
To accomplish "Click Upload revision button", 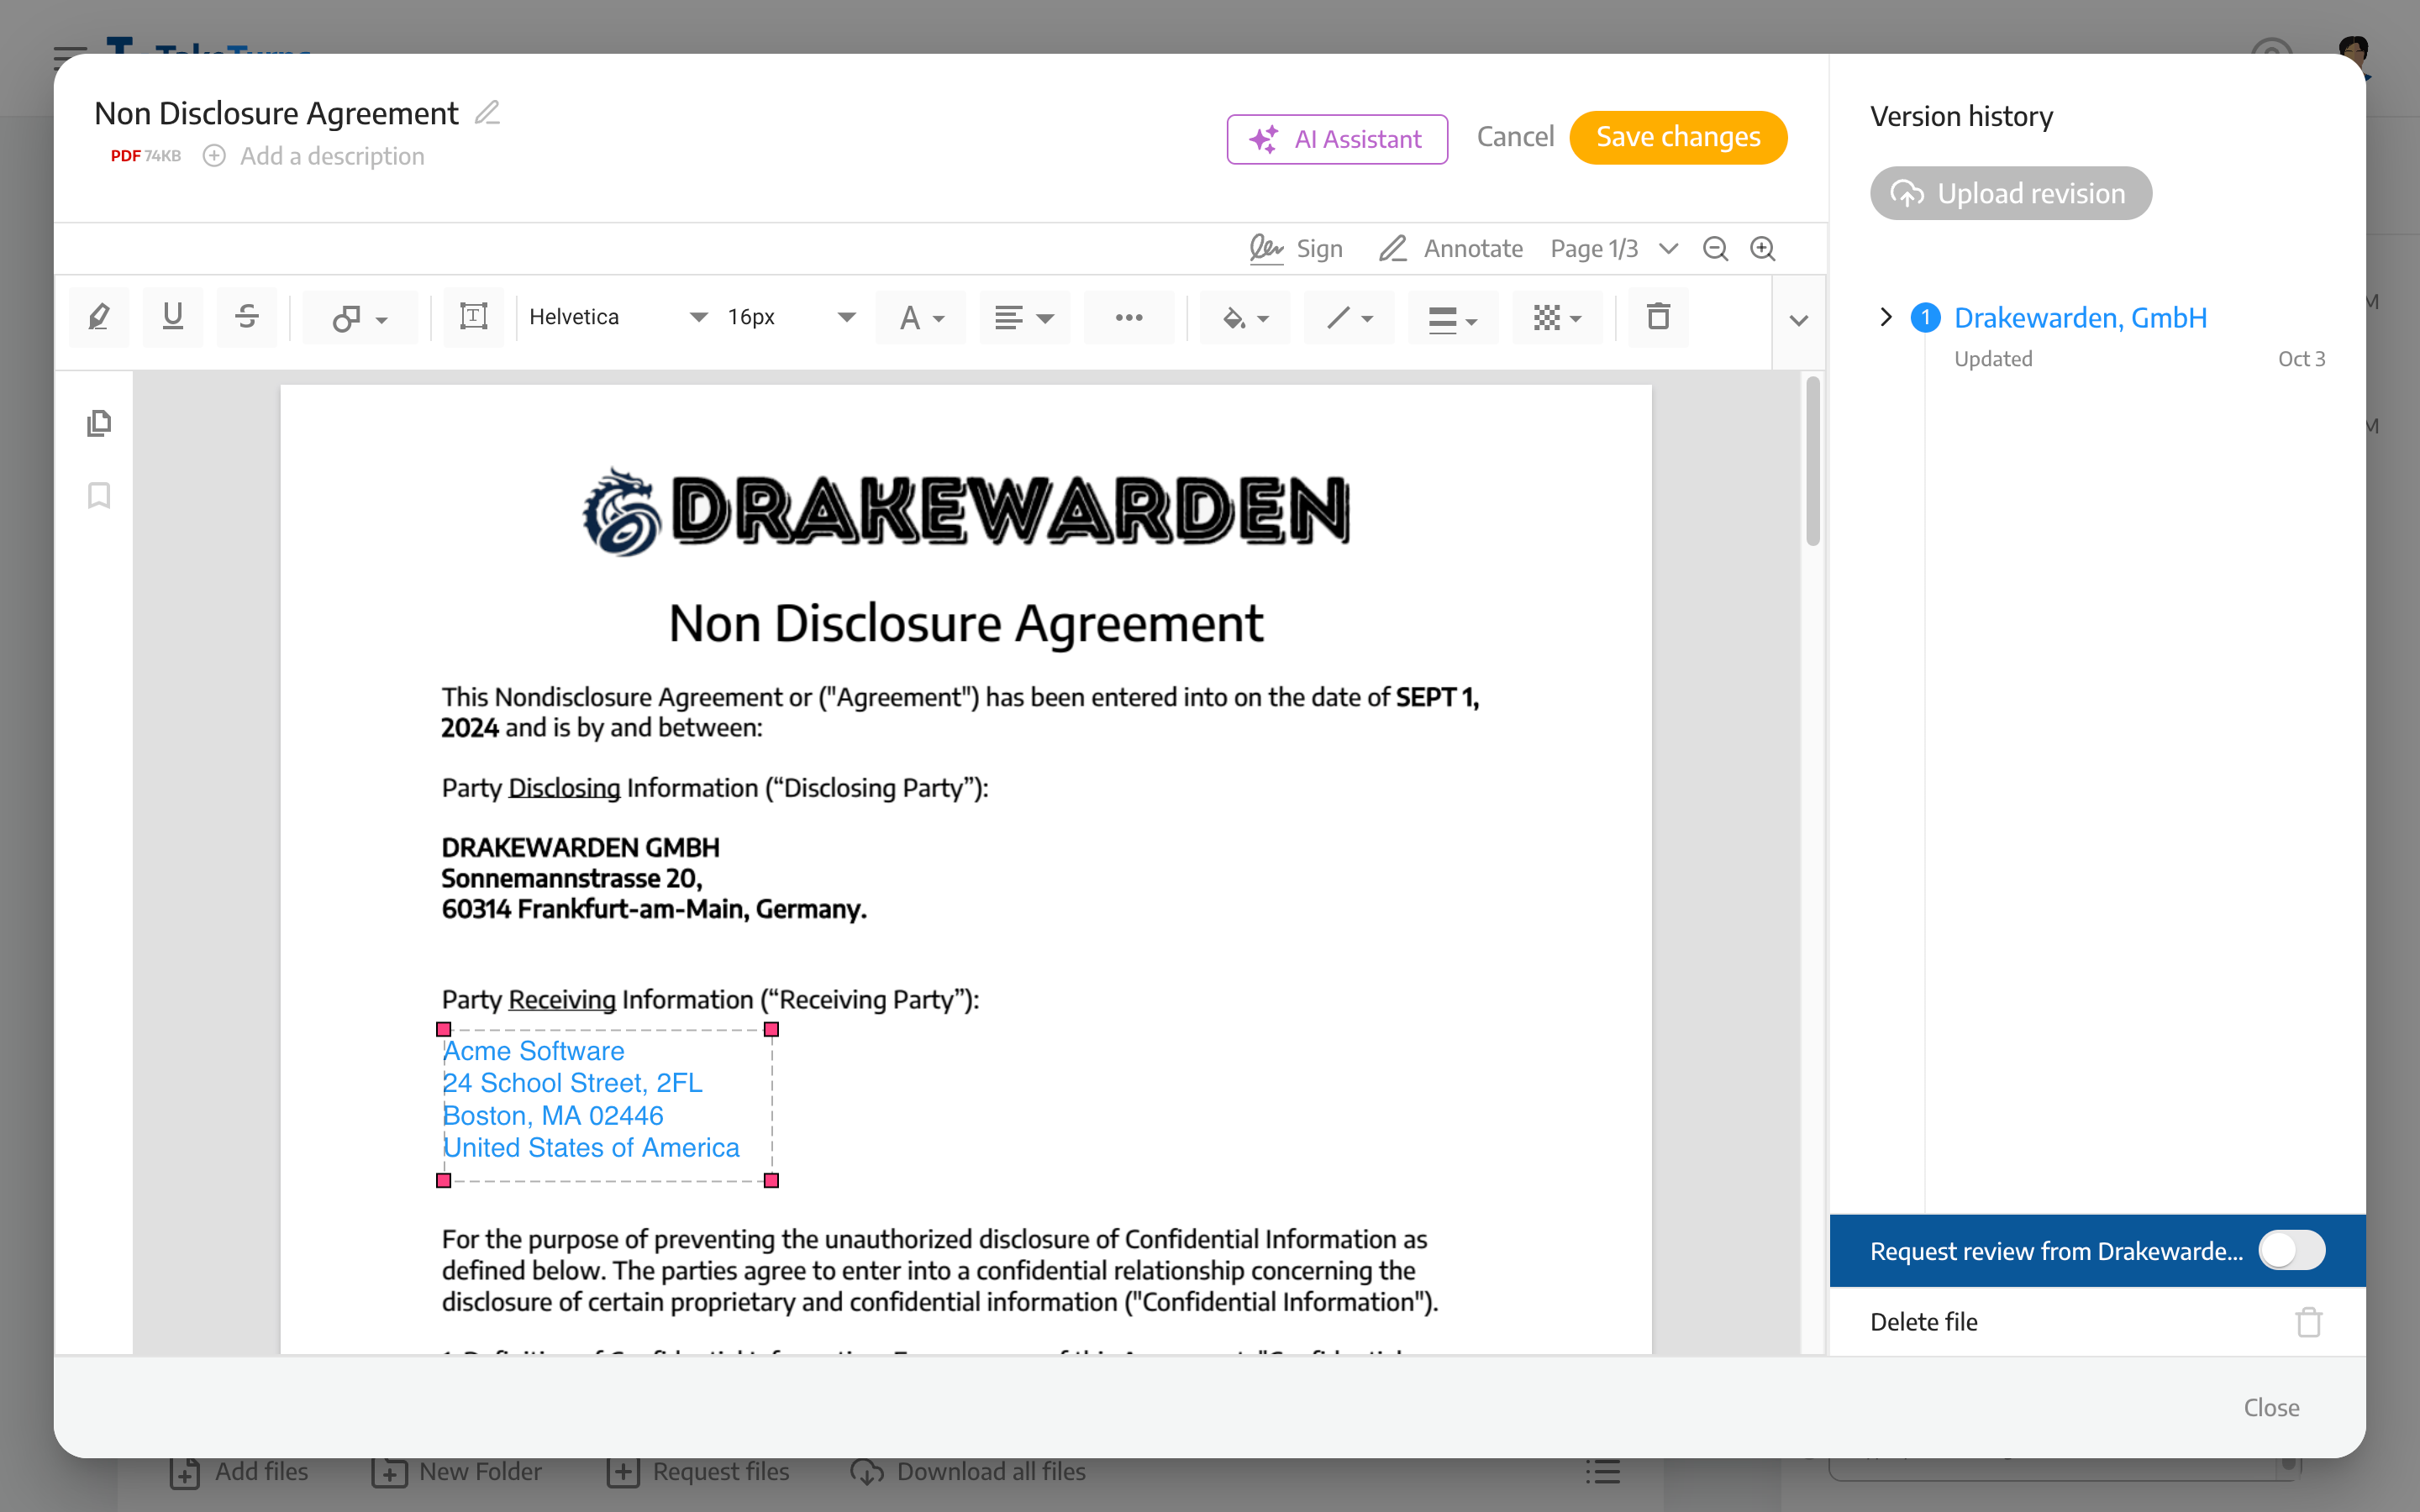I will [x=2011, y=193].
